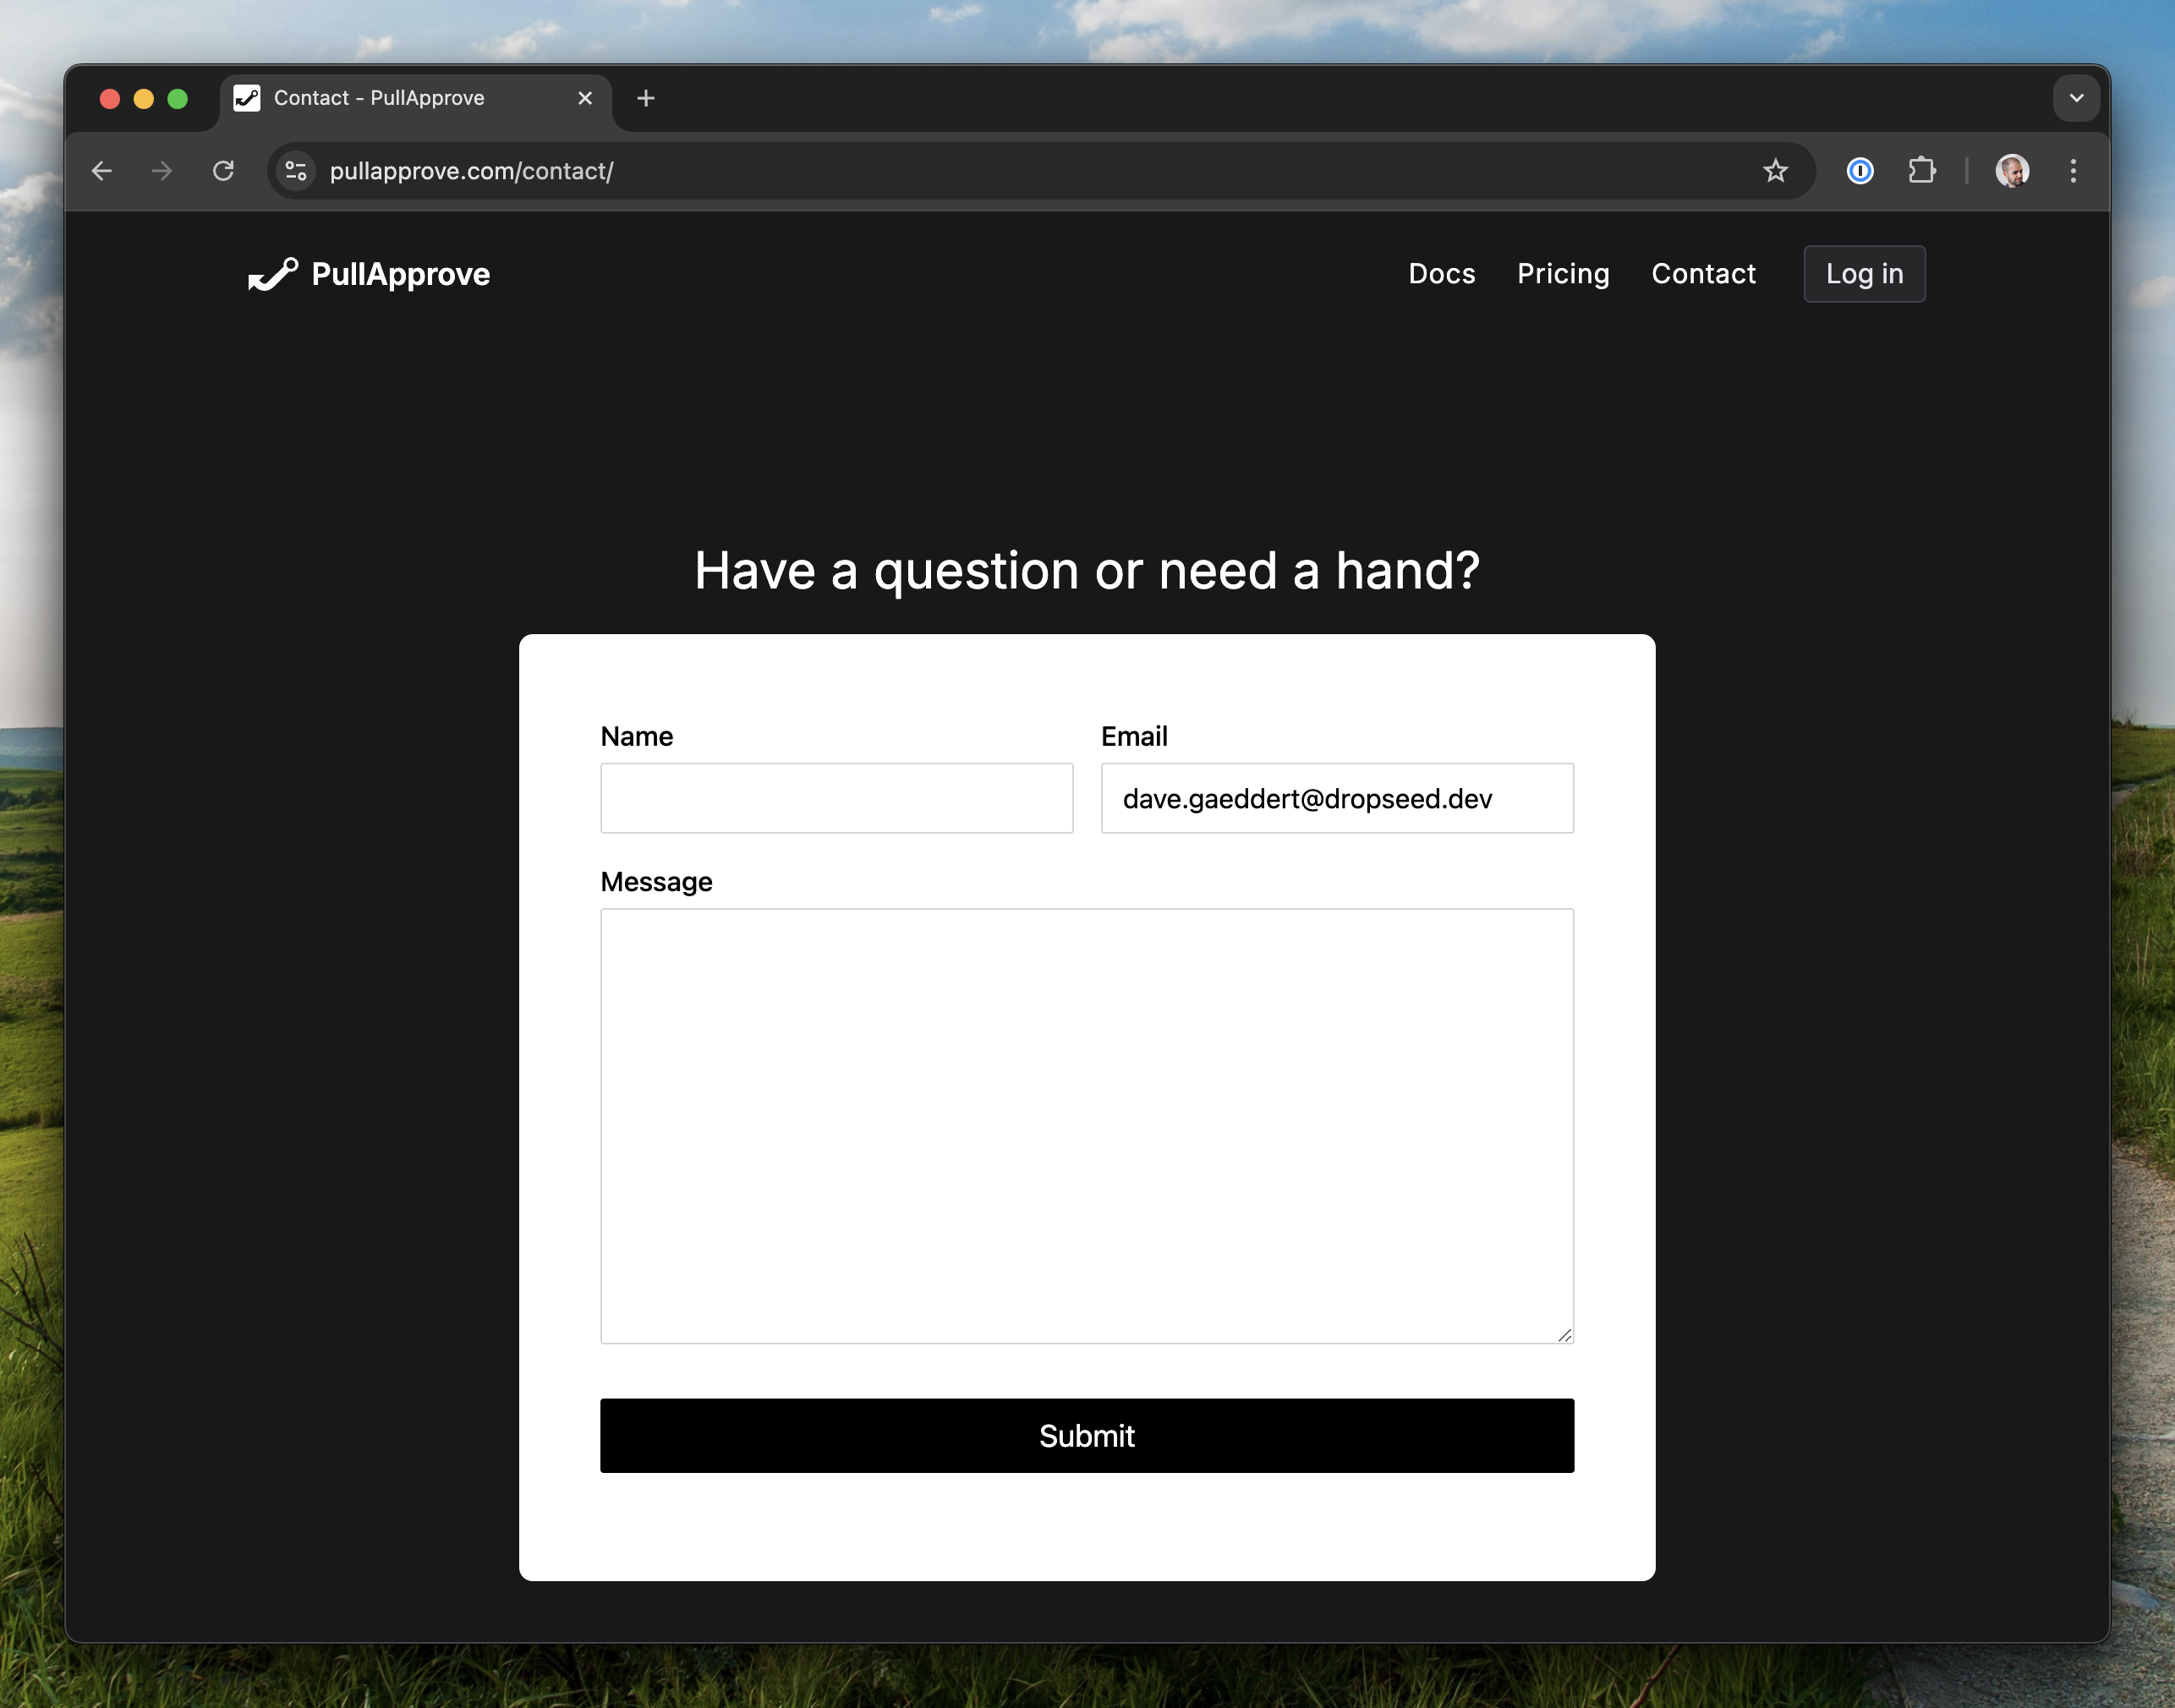2175x1708 pixels.
Task: Open the 1Password extension icon
Action: pyautogui.click(x=1859, y=171)
